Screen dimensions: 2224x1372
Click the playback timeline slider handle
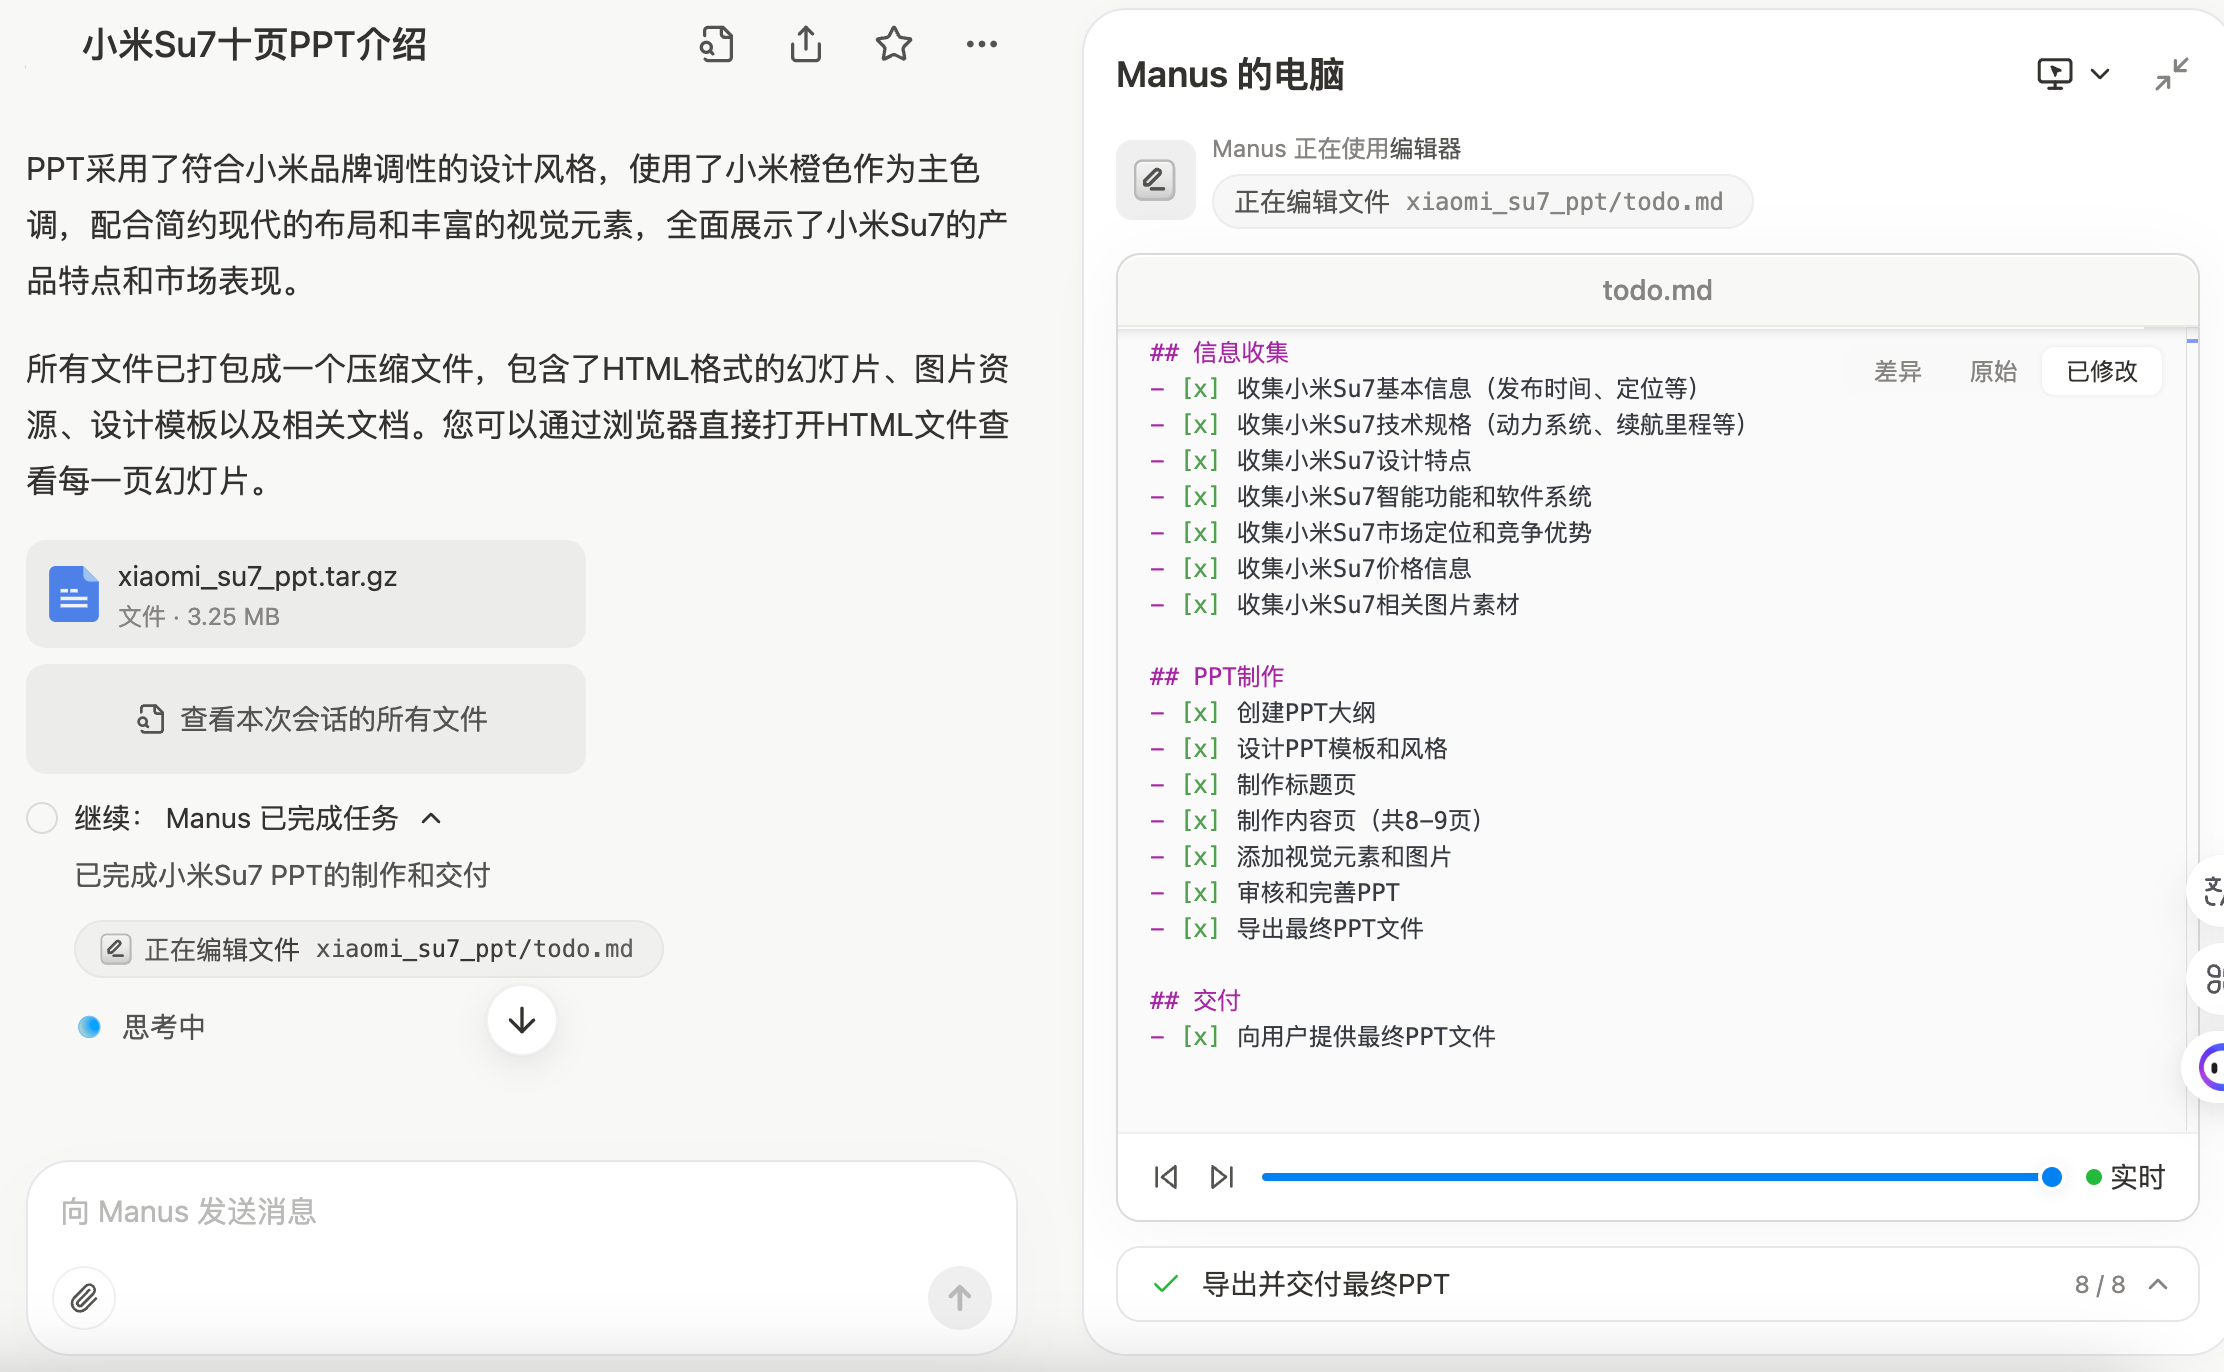tap(2051, 1177)
